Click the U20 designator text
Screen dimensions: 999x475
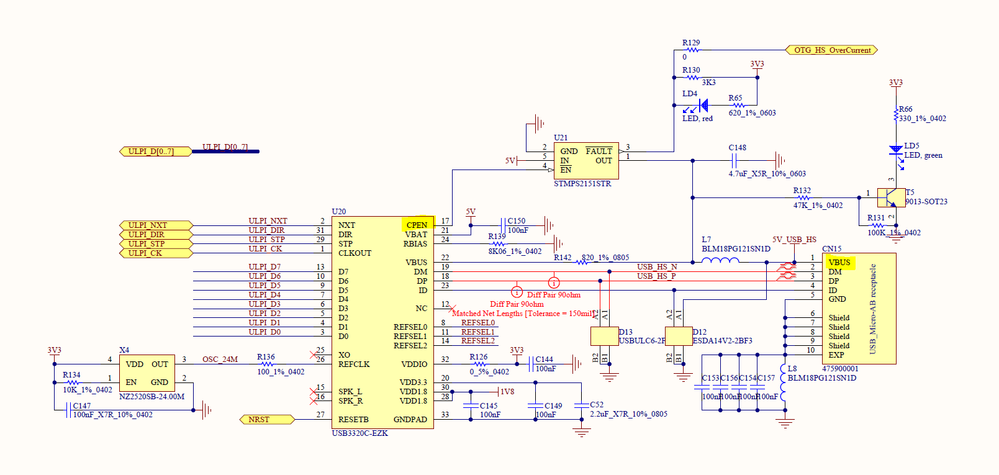[338, 211]
